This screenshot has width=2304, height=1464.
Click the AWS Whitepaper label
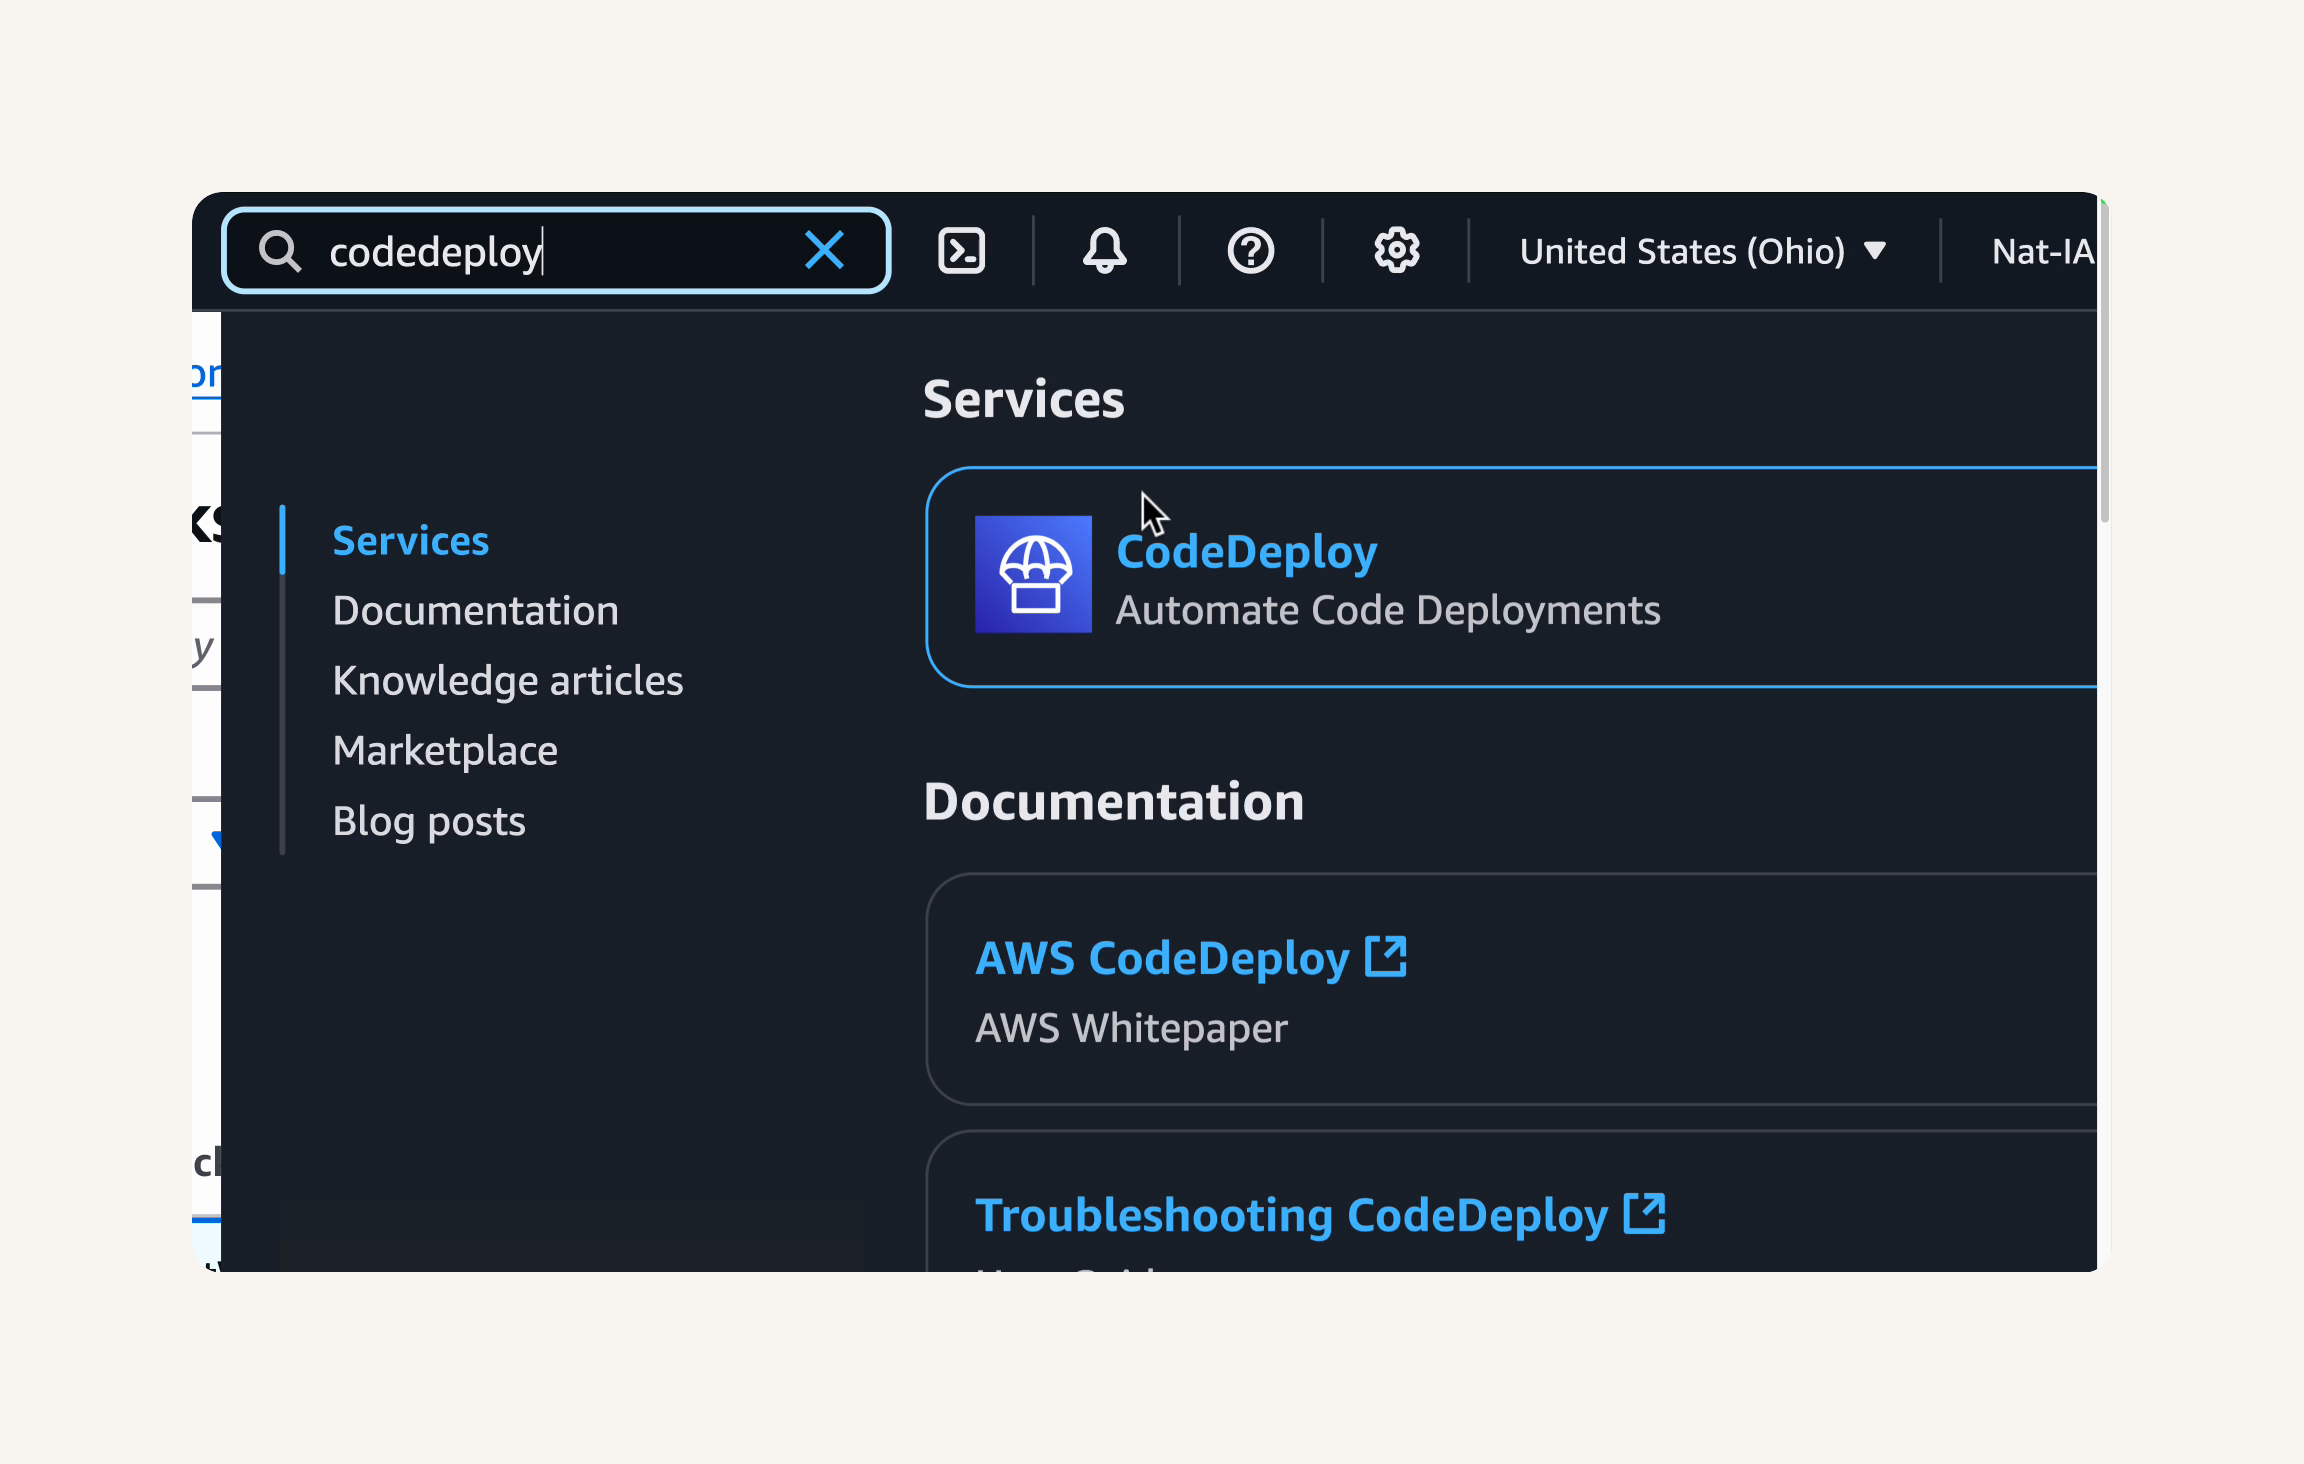point(1131,1028)
